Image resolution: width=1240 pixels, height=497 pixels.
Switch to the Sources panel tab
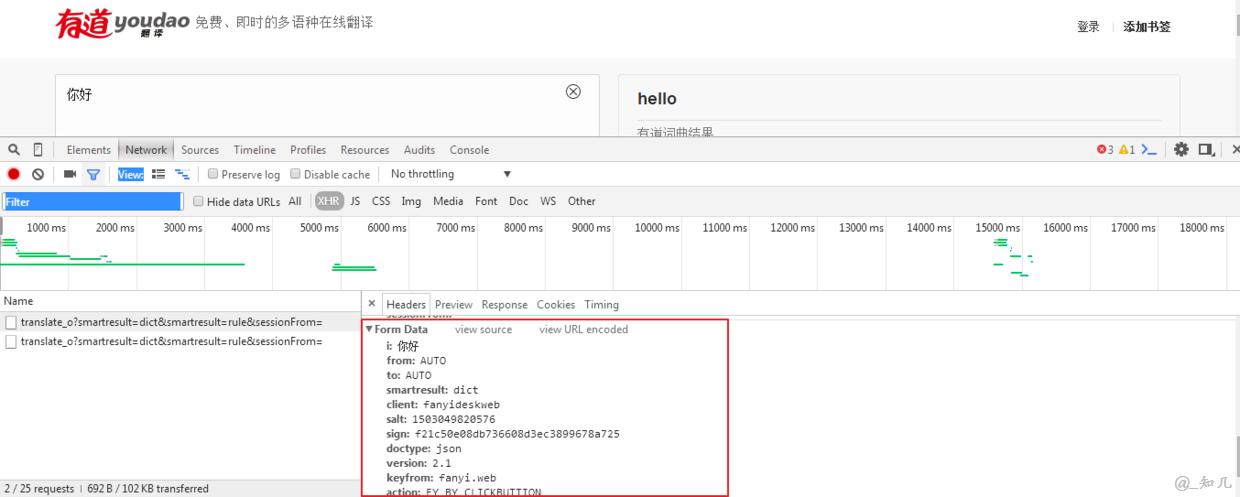[199, 150]
